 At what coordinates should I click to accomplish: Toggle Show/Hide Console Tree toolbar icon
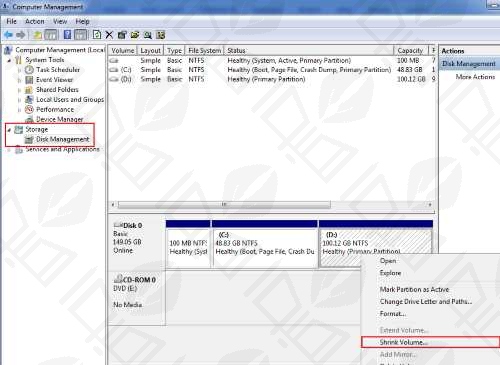click(51, 35)
